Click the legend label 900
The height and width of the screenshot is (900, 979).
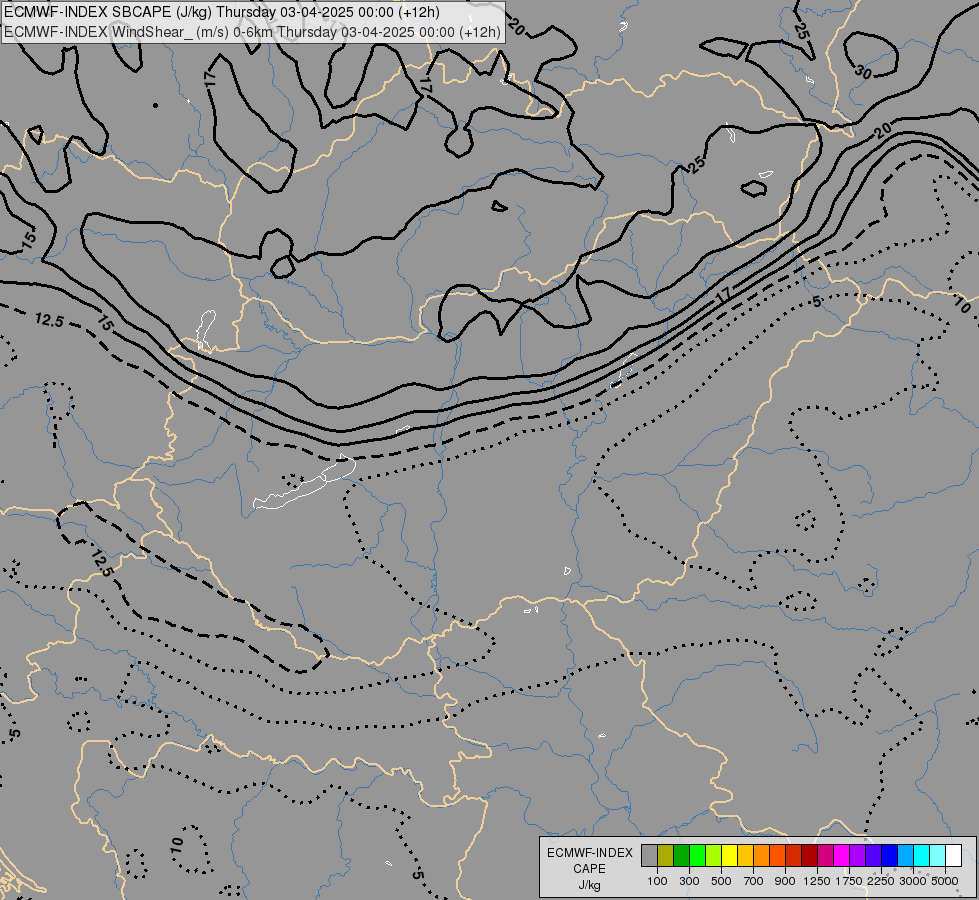coord(785,881)
